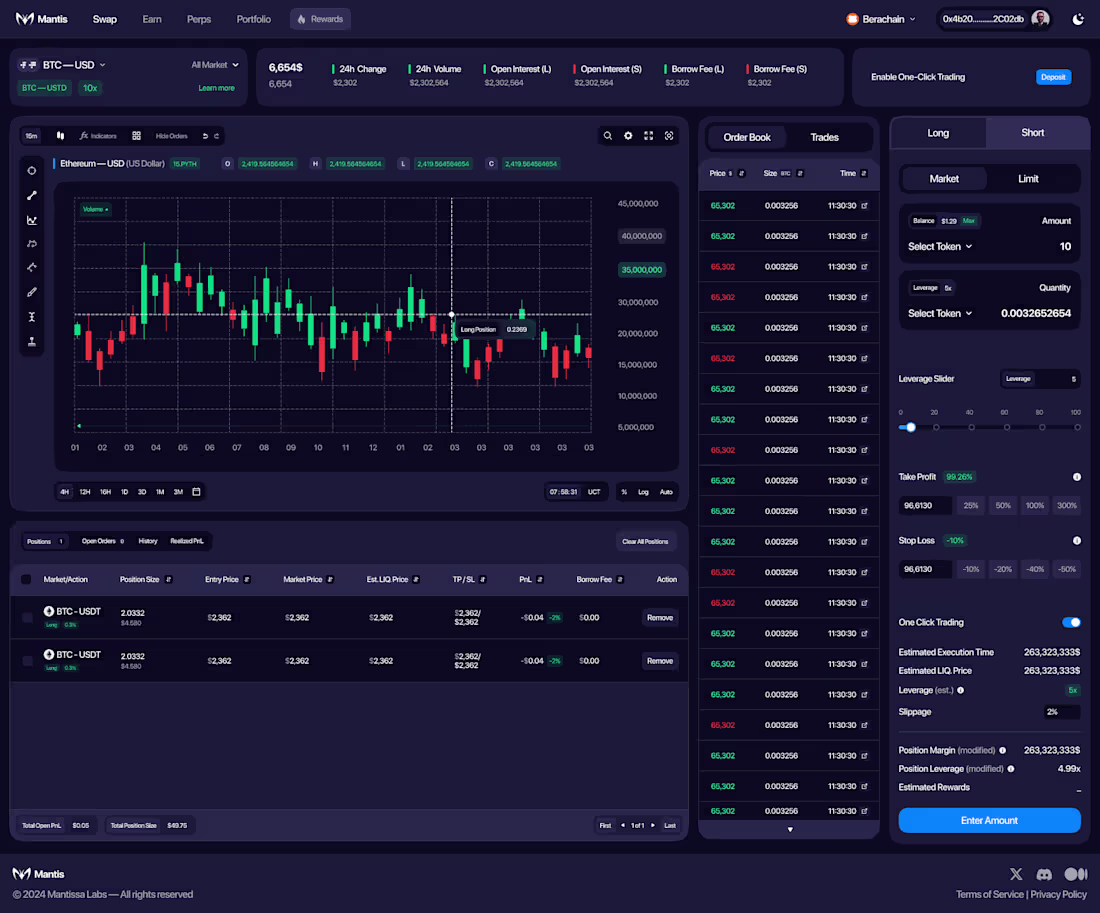Click Clear All Positions

coord(647,541)
